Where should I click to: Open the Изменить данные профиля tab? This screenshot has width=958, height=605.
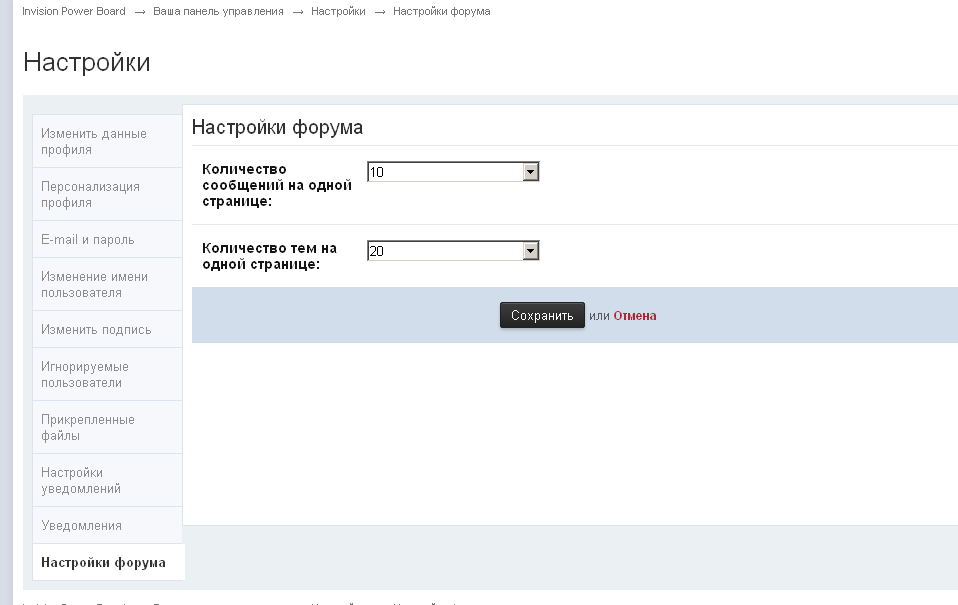[x=94, y=142]
